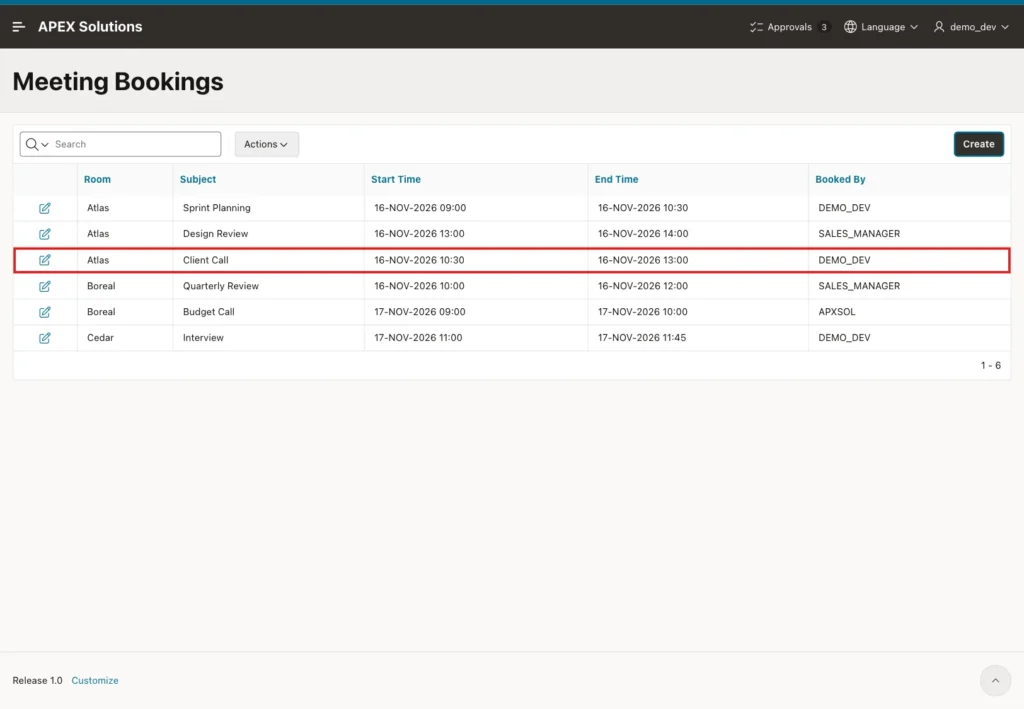Click the Meeting Bookings page heading
This screenshot has height=709, width=1024.
118,82
